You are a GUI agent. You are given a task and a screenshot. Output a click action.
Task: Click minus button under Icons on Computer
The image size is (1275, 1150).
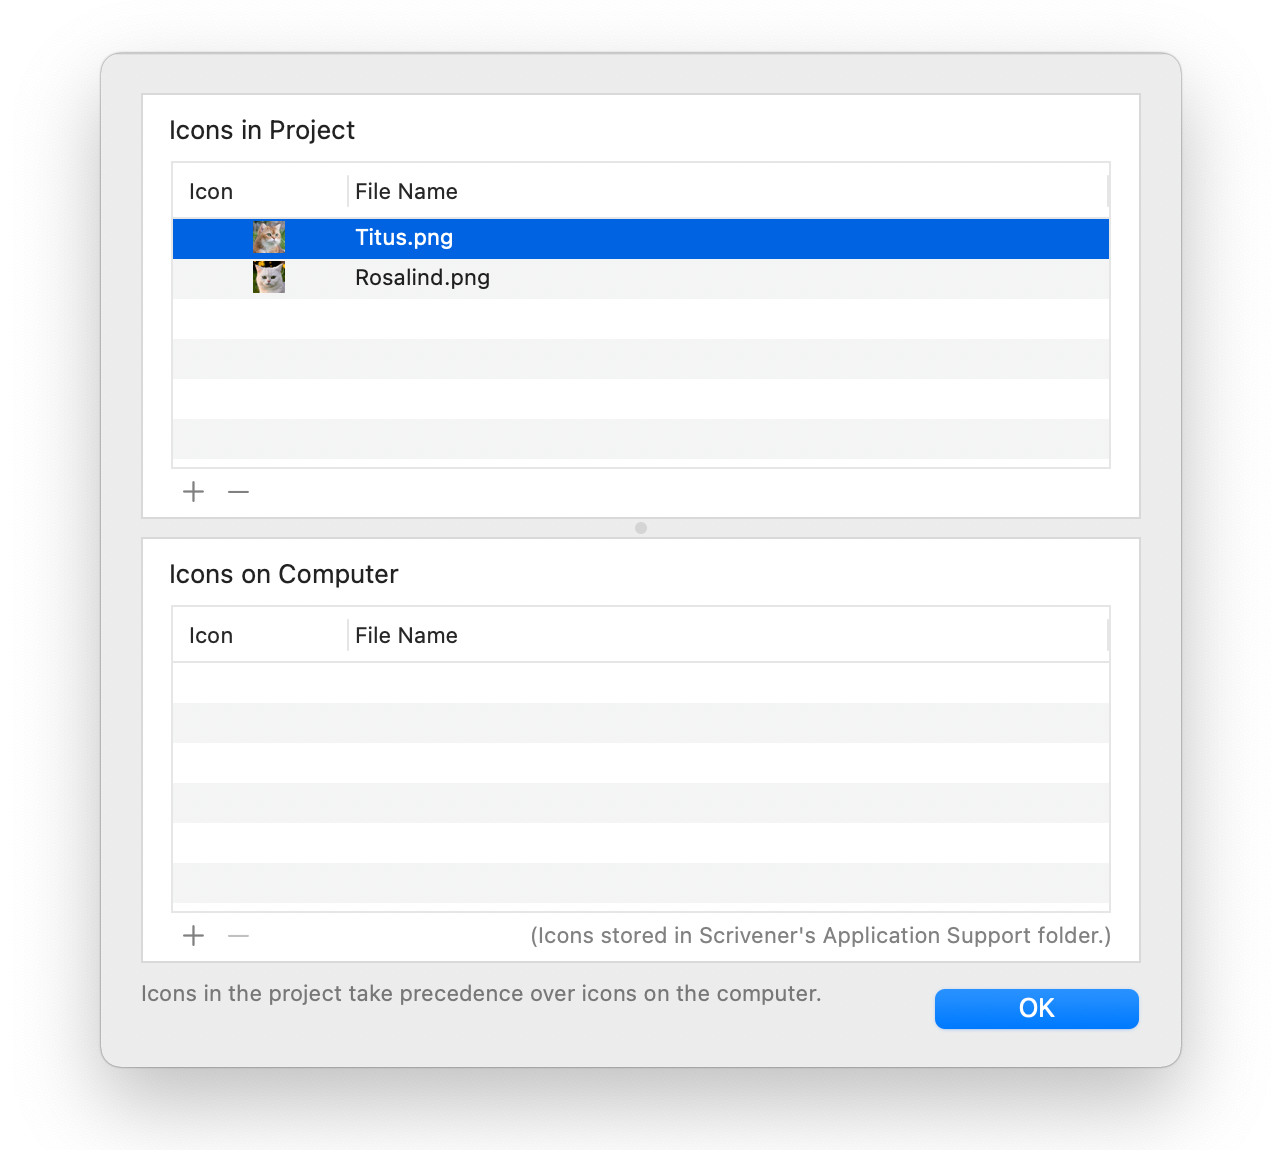tap(238, 936)
